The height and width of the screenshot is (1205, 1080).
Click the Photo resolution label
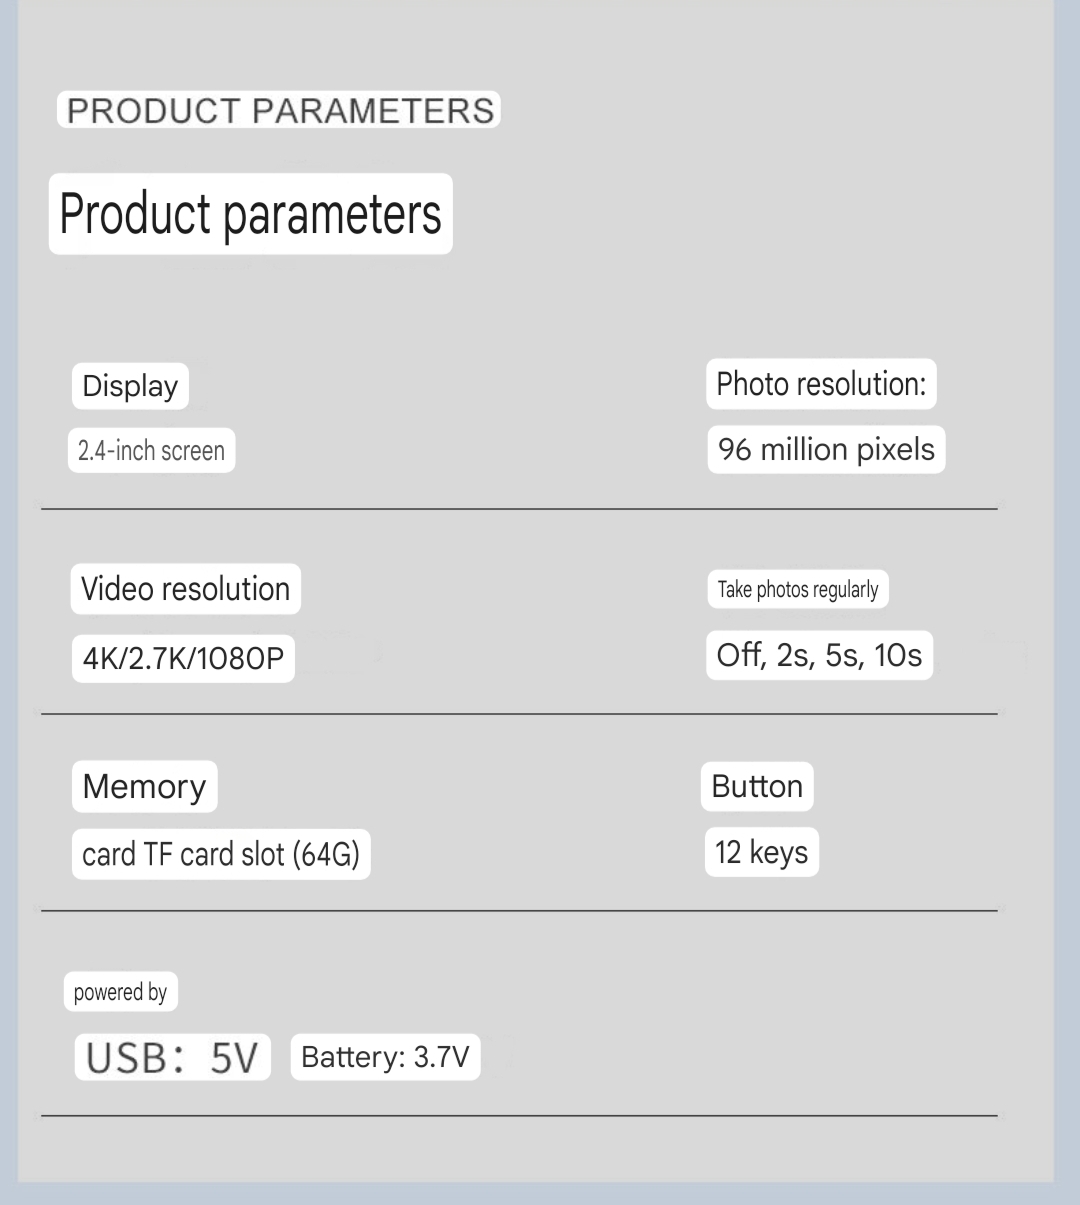tap(821, 384)
